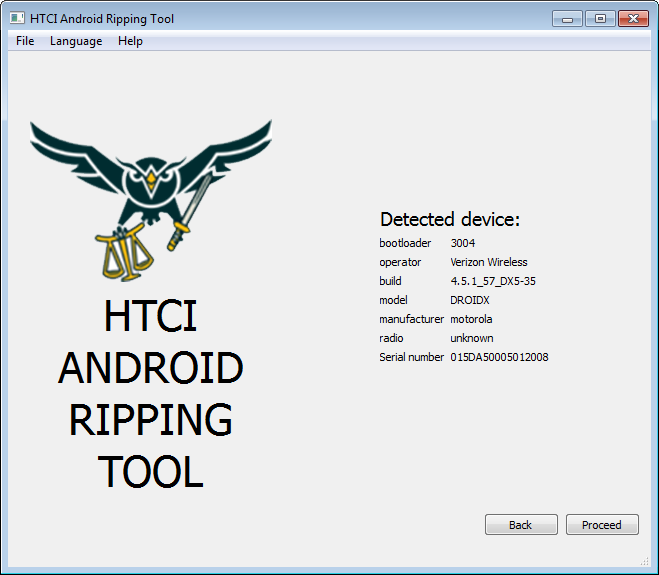Click the 'Detected device:' heading
The height and width of the screenshot is (575, 659).
point(450,219)
